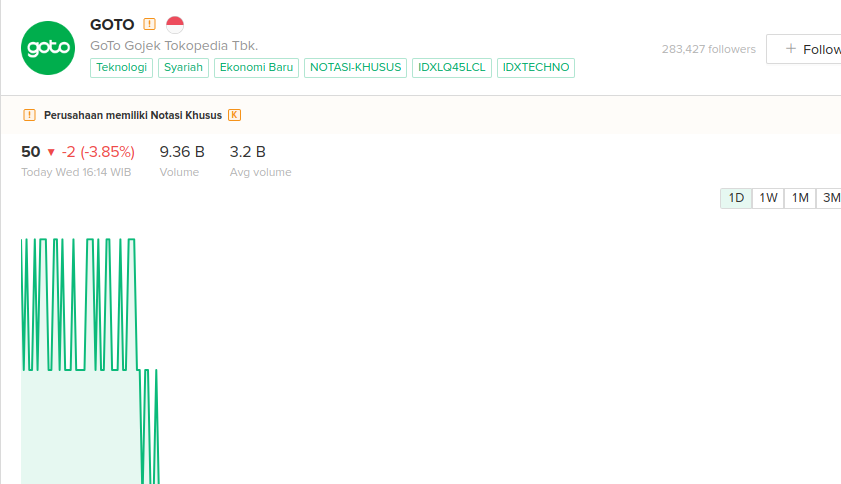Open the Teknologi sector tag
Image resolution: width=841 pixels, height=484 pixels.
point(121,68)
